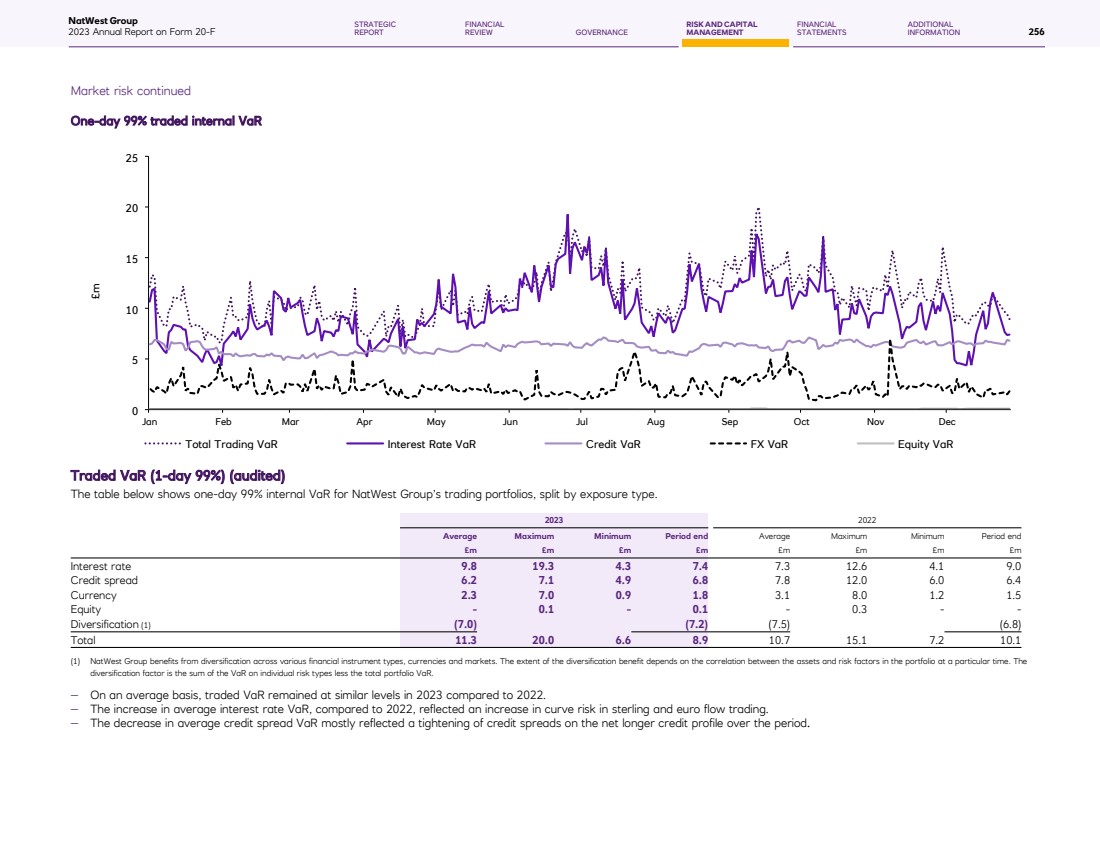
Task: Select the Equity VaR legend entry
Action: (924, 444)
